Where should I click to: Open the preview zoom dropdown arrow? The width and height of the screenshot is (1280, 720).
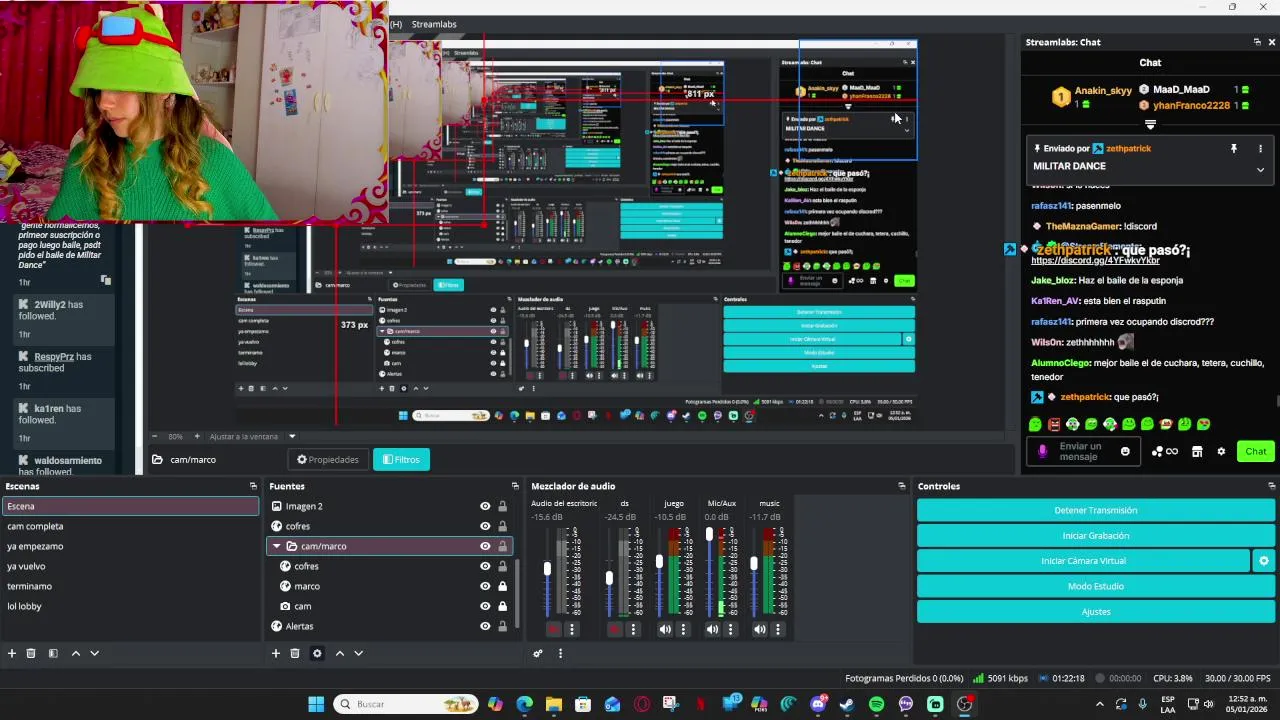pos(292,436)
